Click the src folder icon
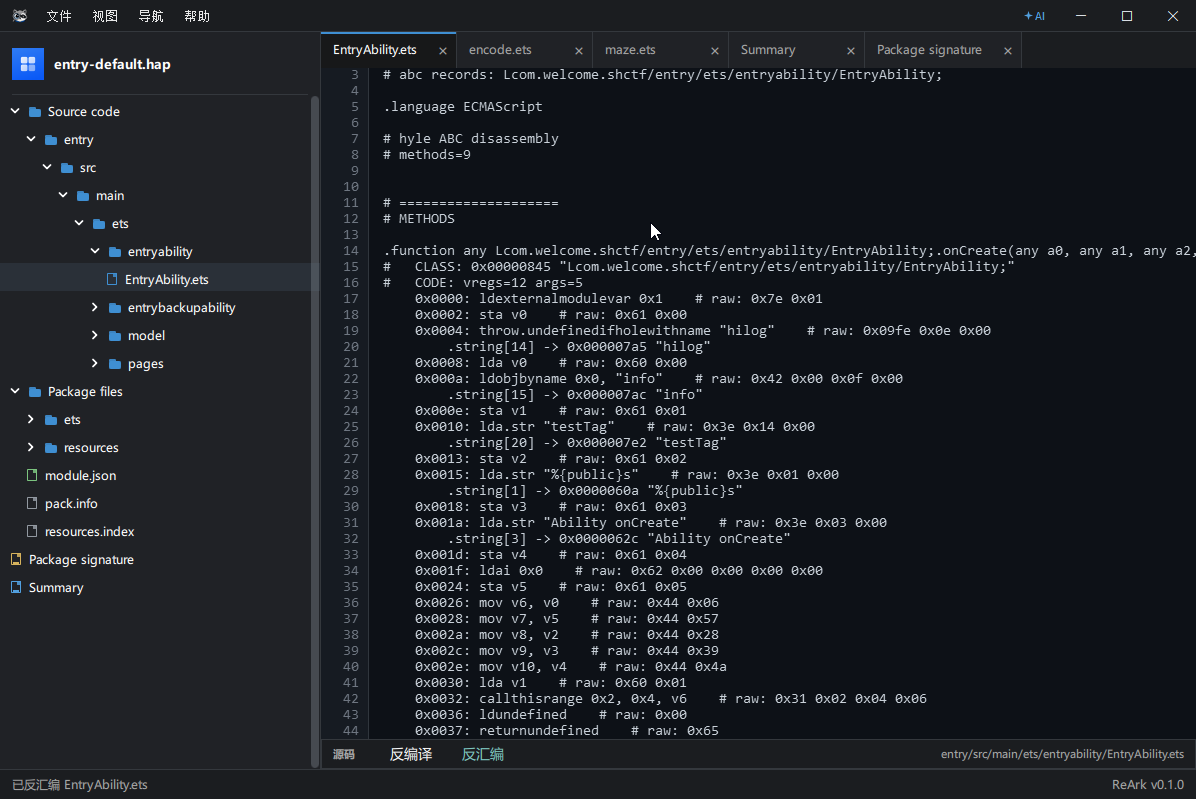 click(67, 168)
